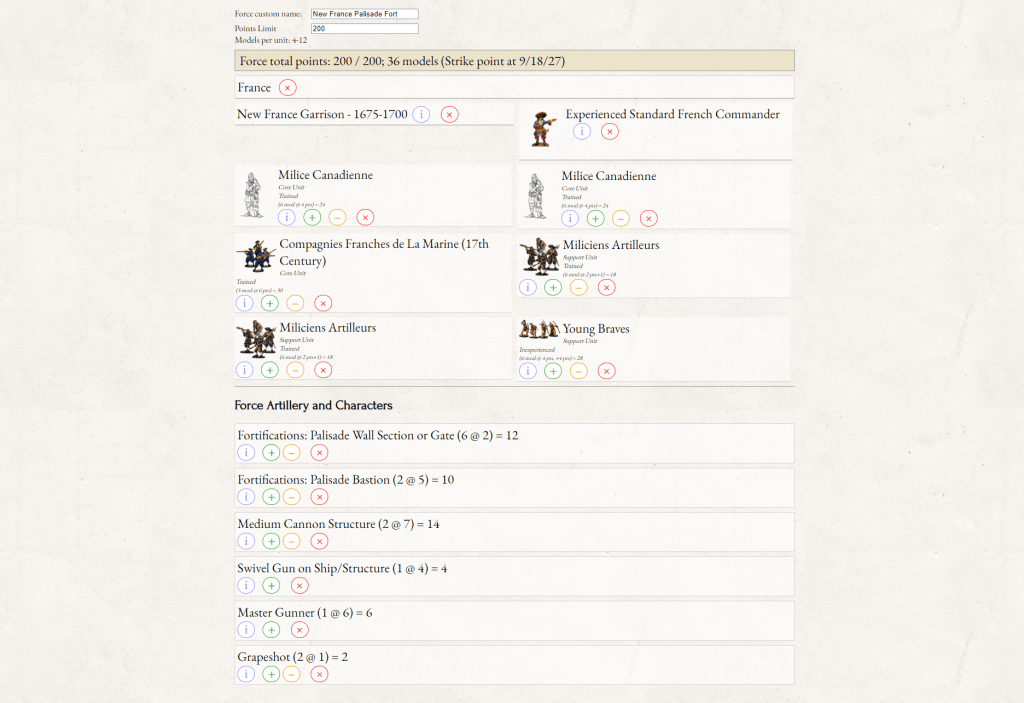Click the Force custom name field
This screenshot has width=1024, height=703.
pos(364,14)
